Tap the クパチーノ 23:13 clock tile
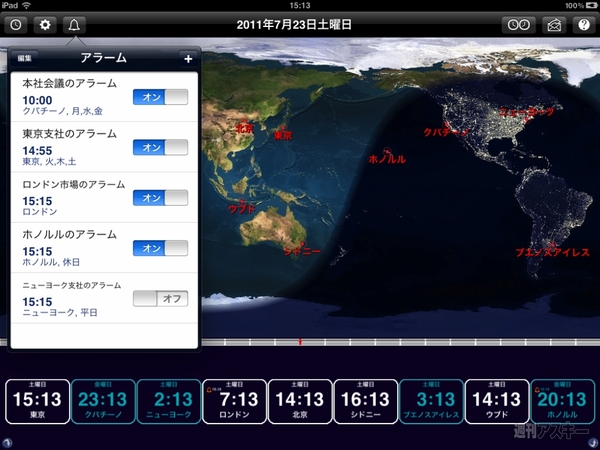The image size is (600, 450). 103,401
